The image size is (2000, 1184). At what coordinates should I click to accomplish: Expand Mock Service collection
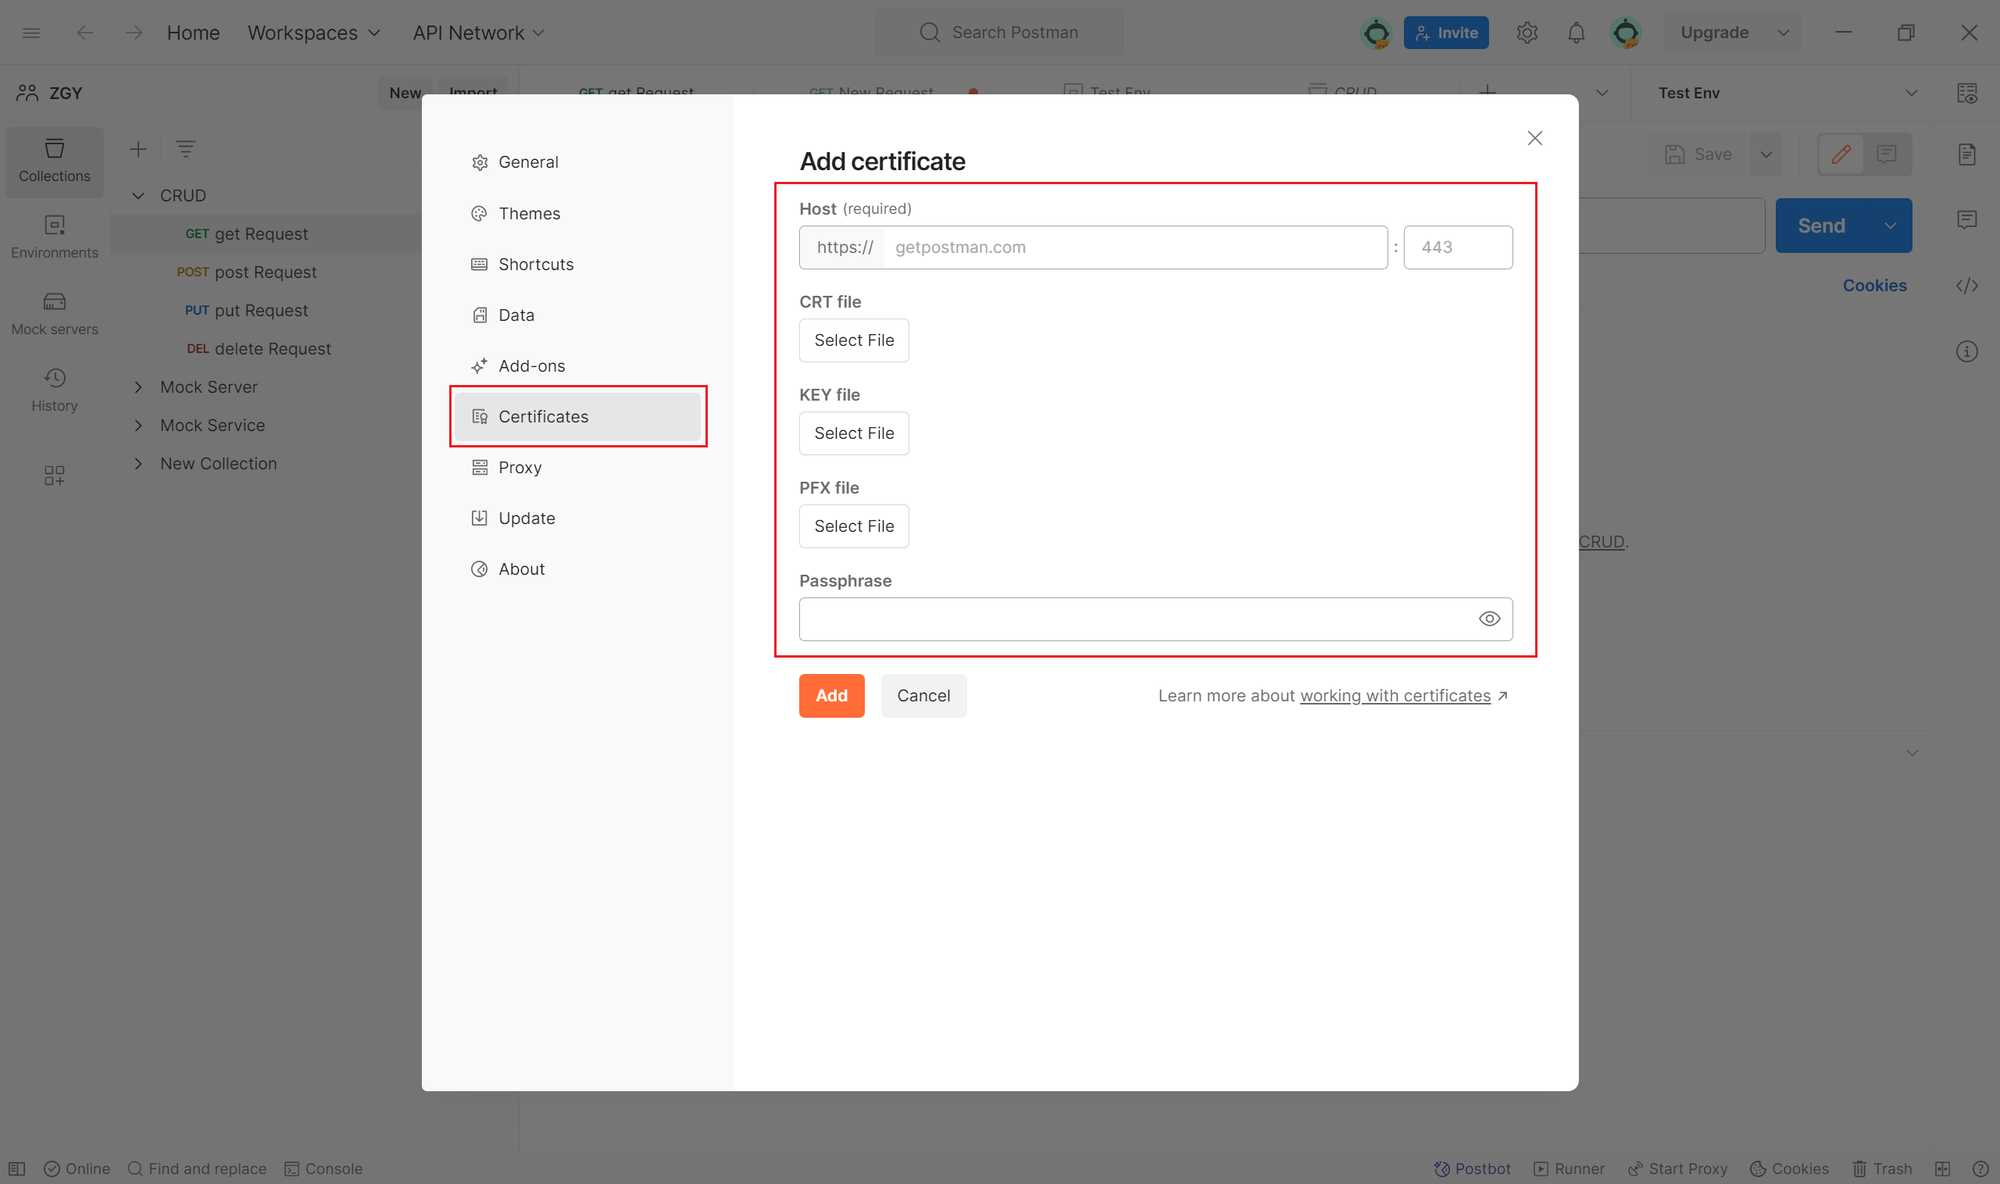pyautogui.click(x=138, y=426)
